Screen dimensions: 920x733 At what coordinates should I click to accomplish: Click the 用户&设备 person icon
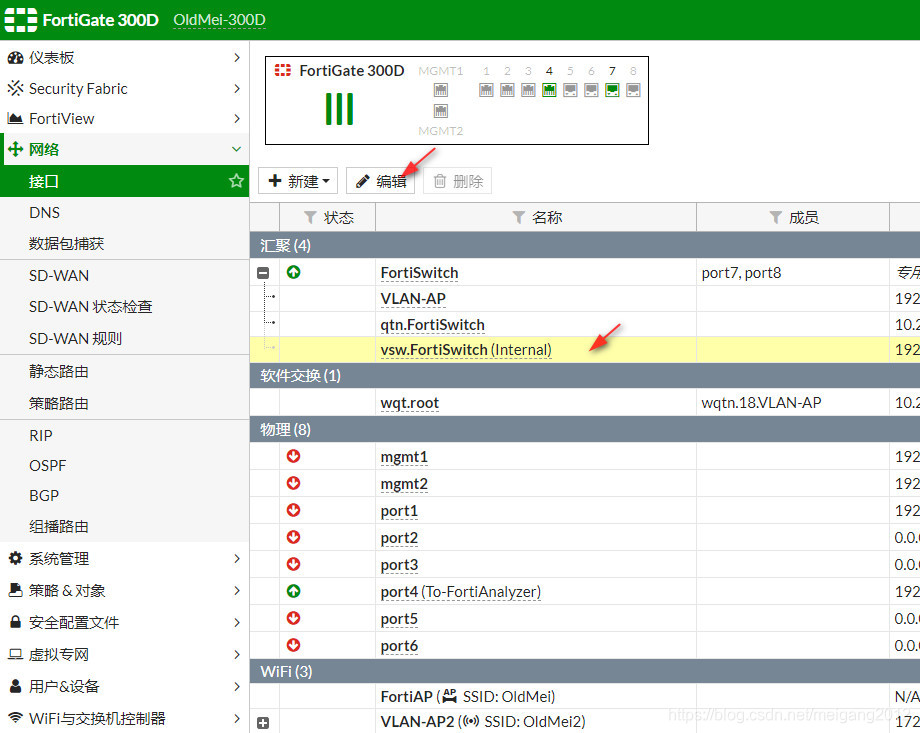tap(15, 685)
